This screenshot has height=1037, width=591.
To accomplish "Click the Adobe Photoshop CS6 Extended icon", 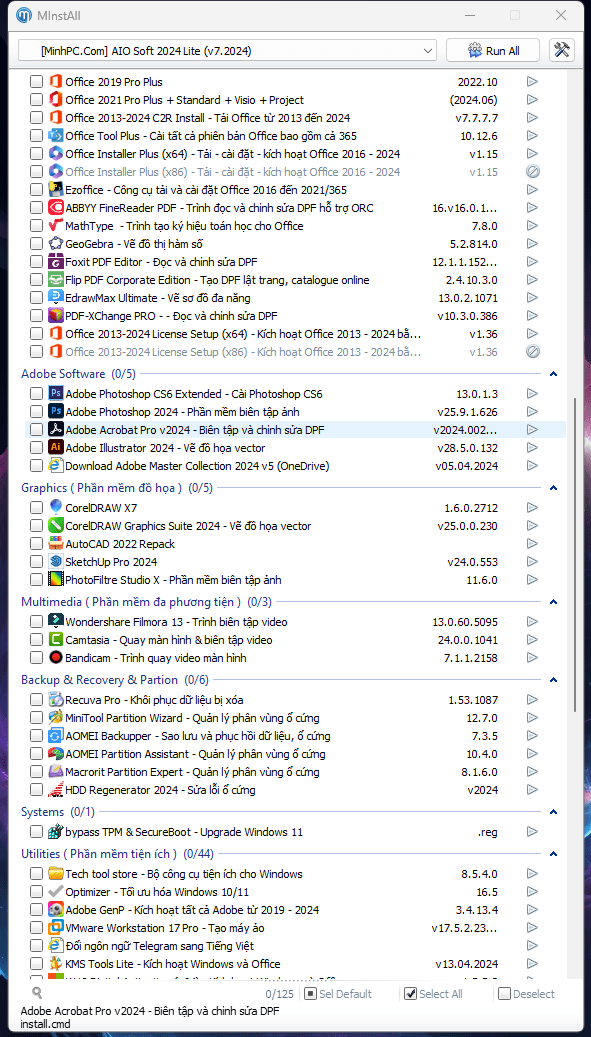I will coord(56,394).
